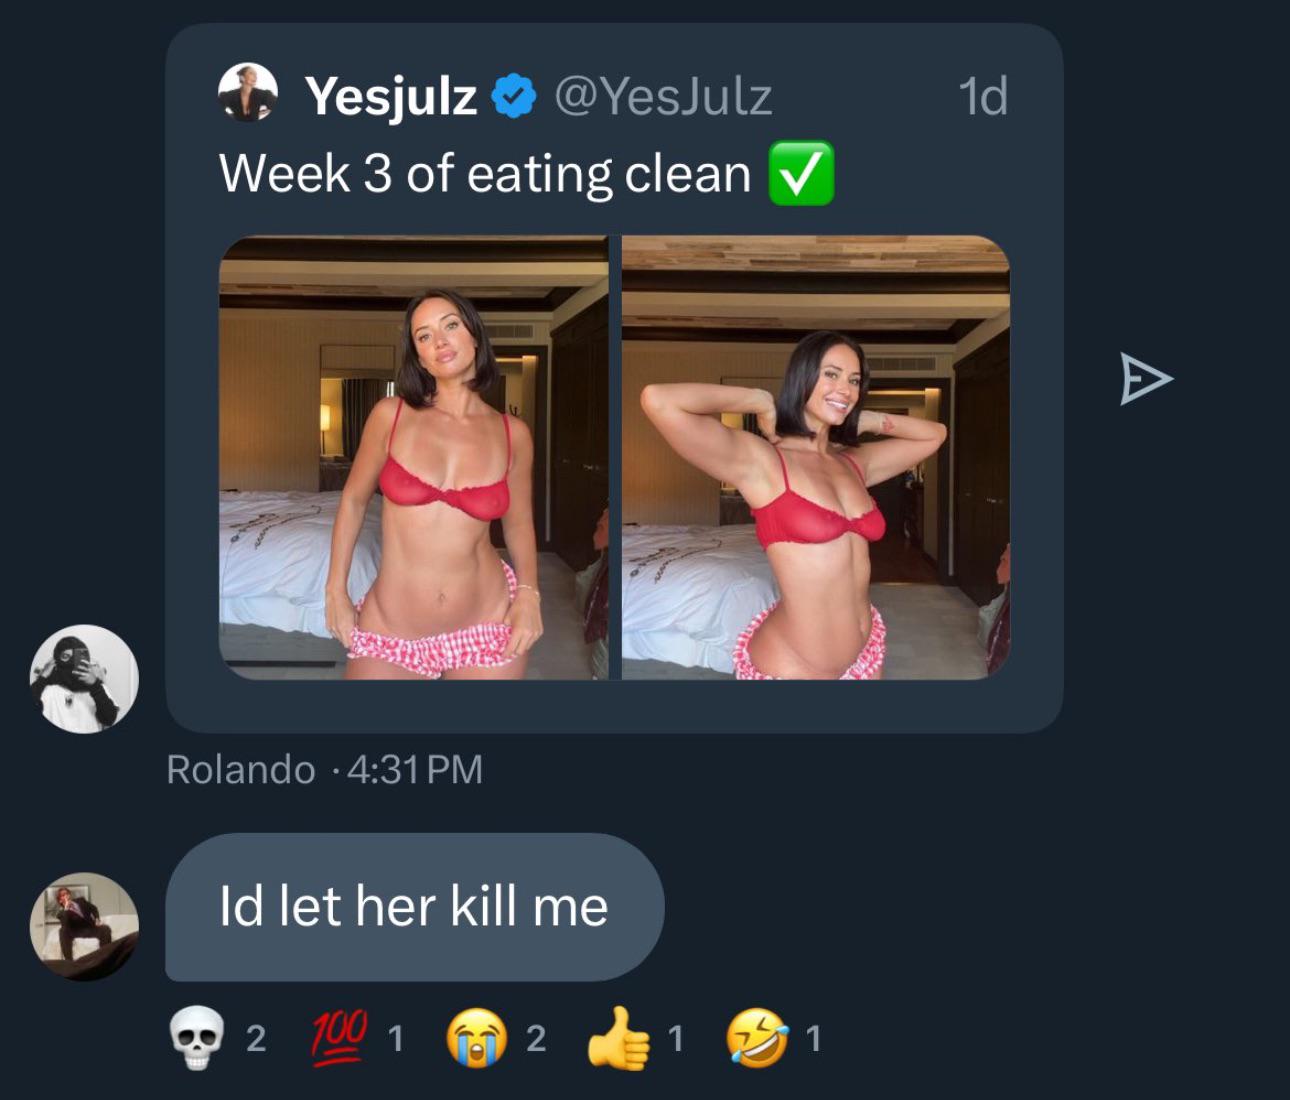Open the right tweet photo thumbnail
Viewport: 1290px width, 1100px height.
[815, 457]
